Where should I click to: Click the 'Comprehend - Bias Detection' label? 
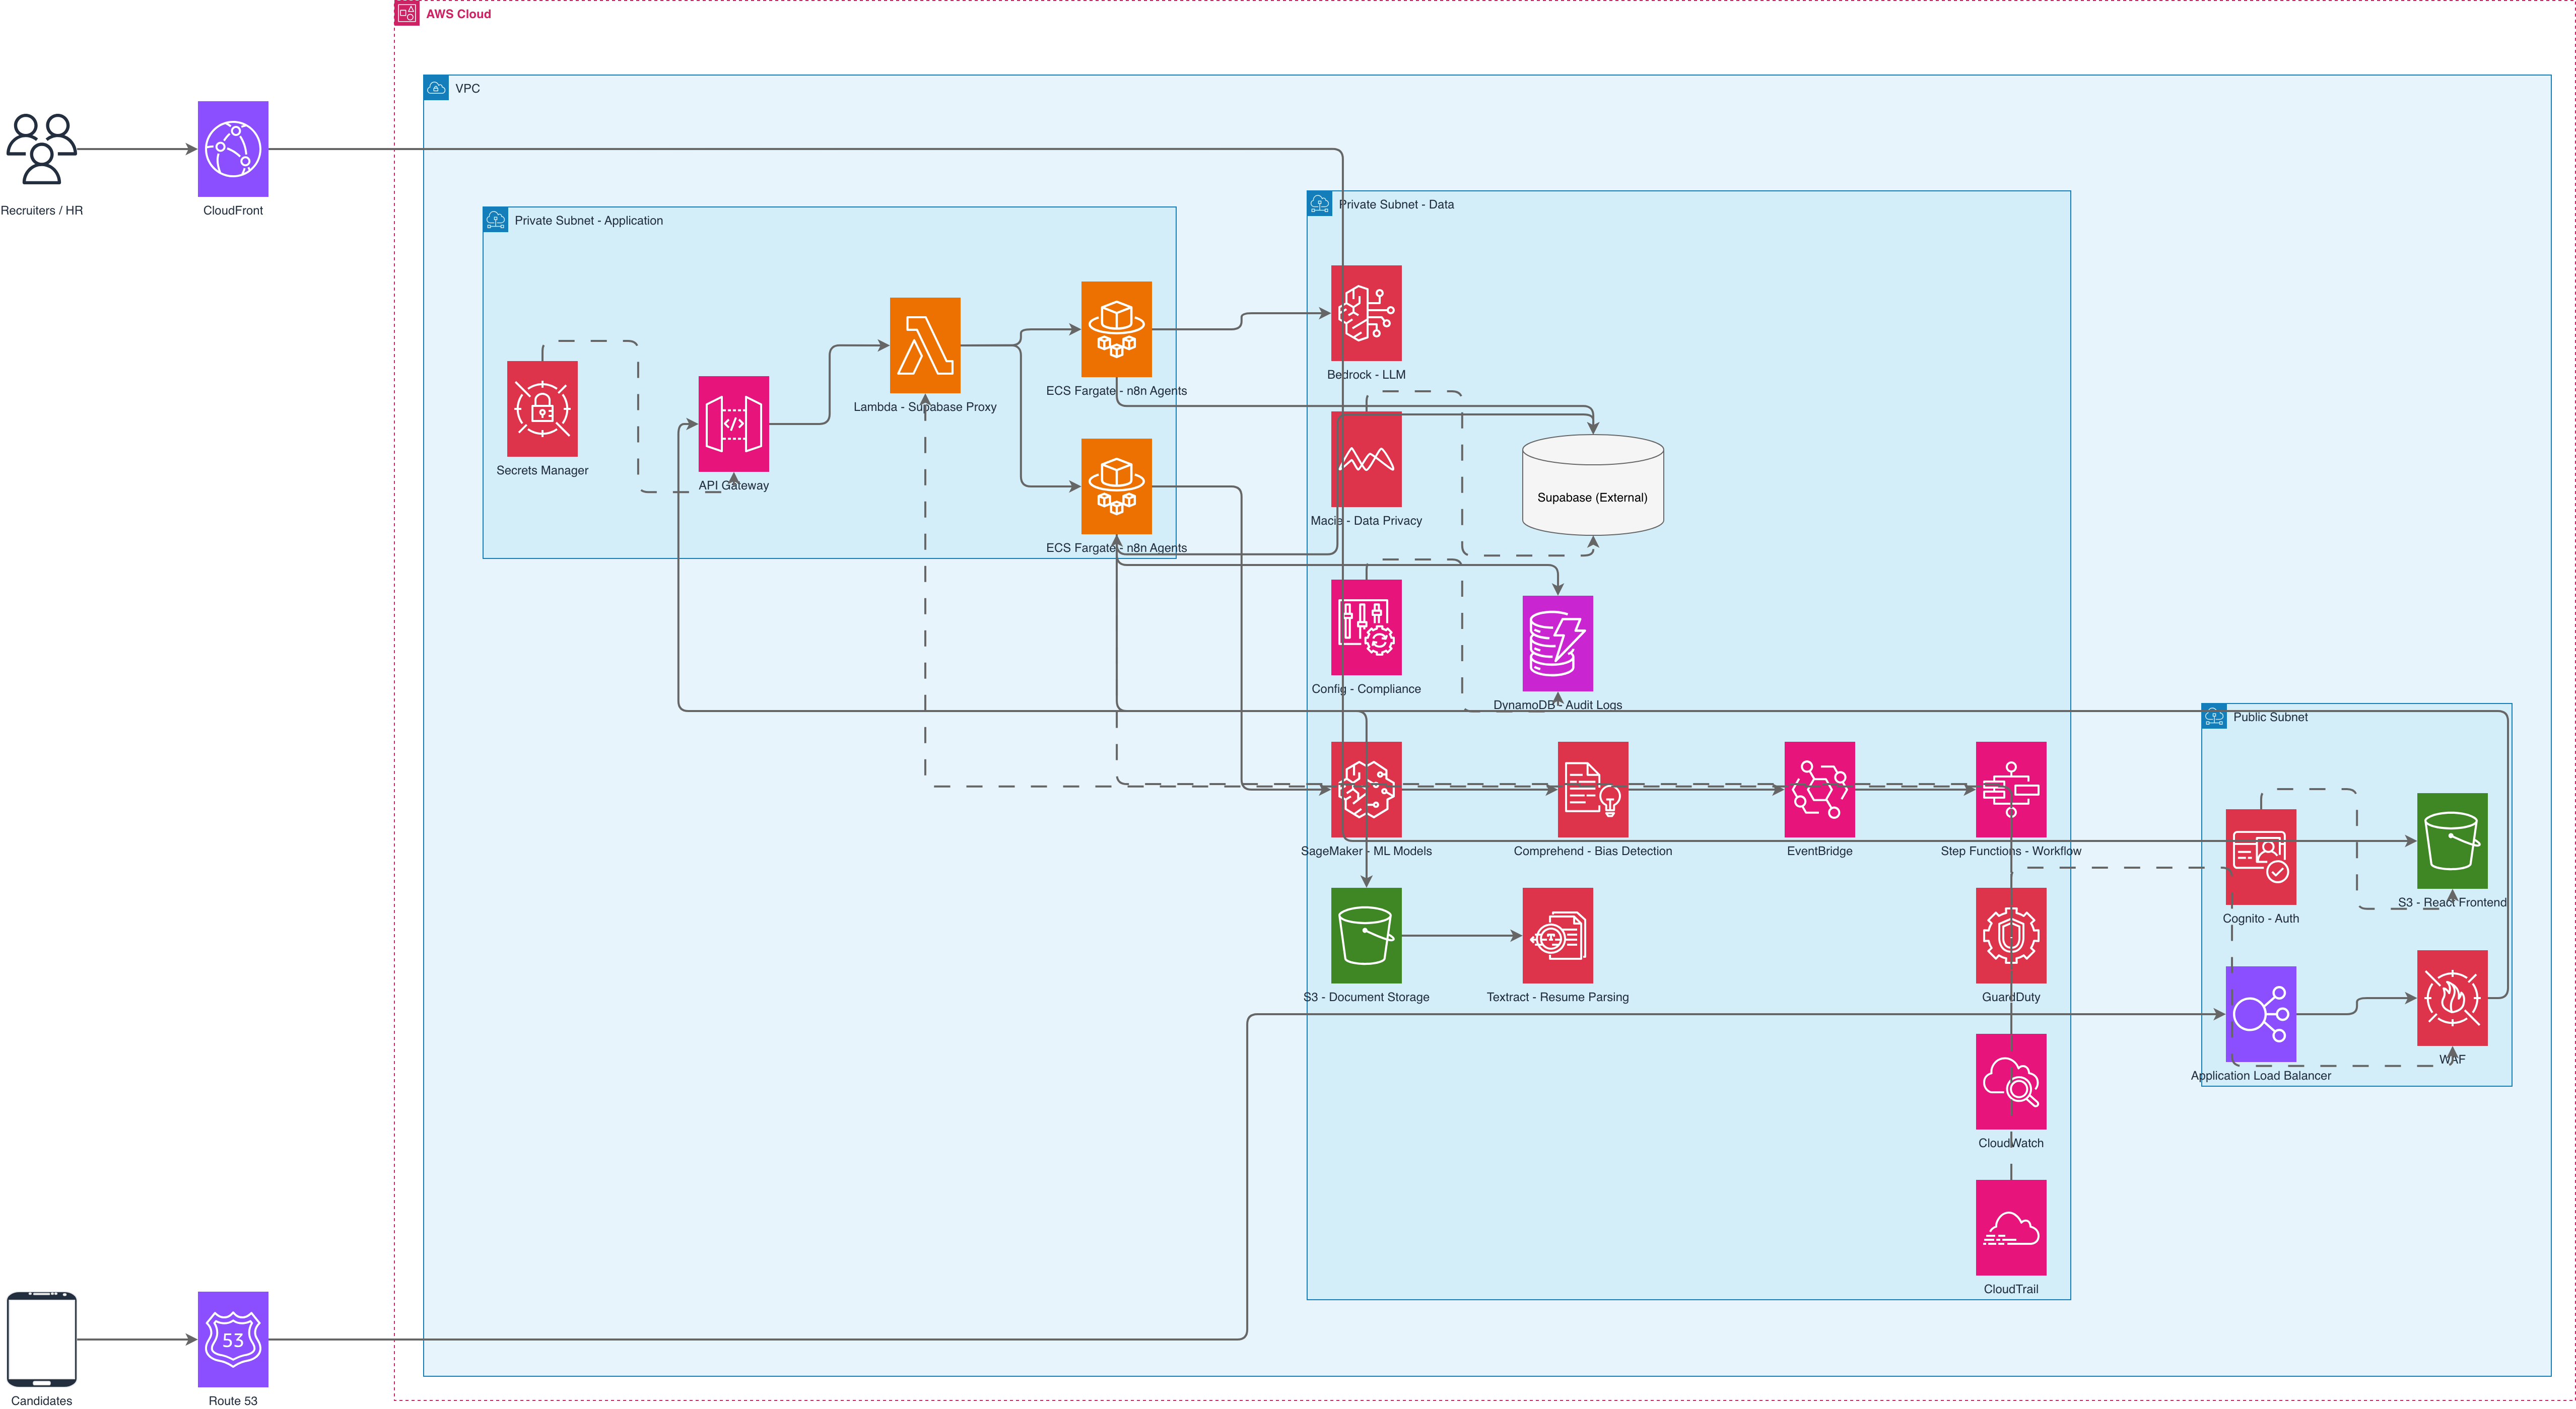[x=1592, y=851]
